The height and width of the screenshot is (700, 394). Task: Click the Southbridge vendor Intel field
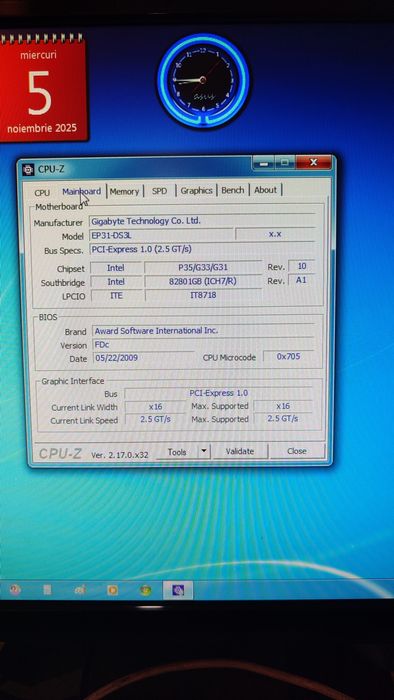click(116, 282)
